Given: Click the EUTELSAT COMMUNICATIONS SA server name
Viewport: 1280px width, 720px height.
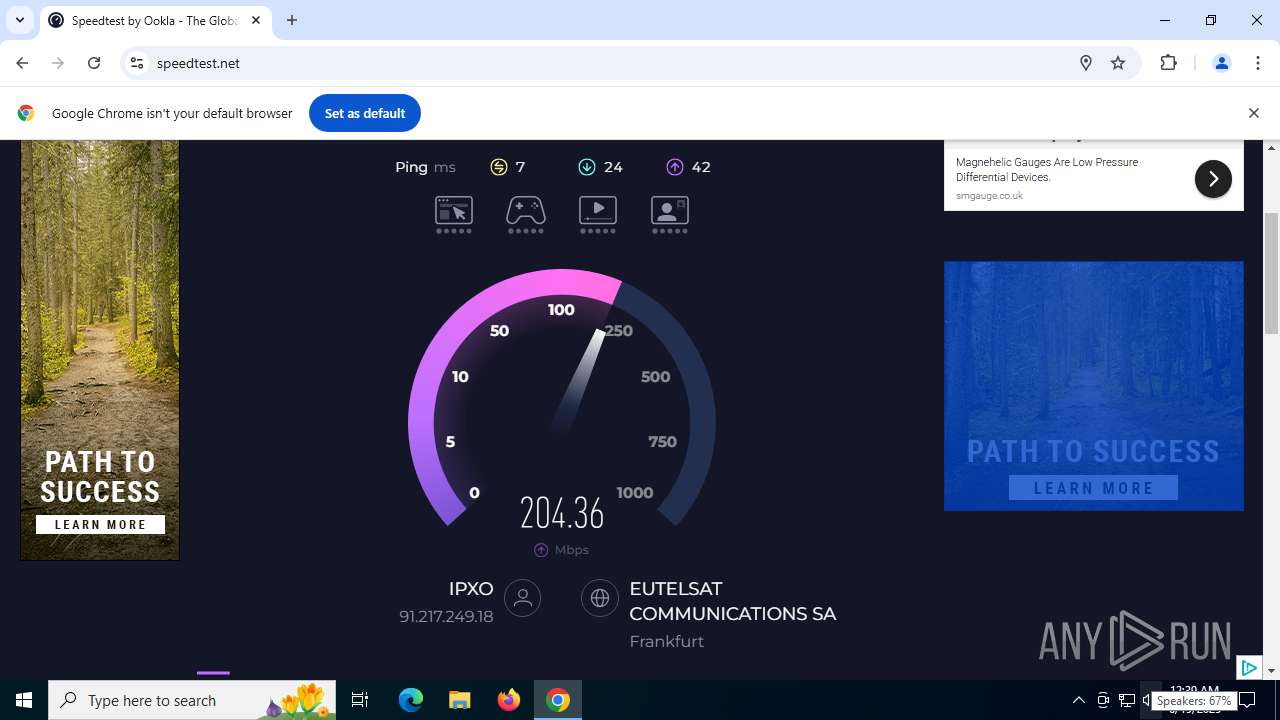Looking at the screenshot, I should pyautogui.click(x=733, y=601).
